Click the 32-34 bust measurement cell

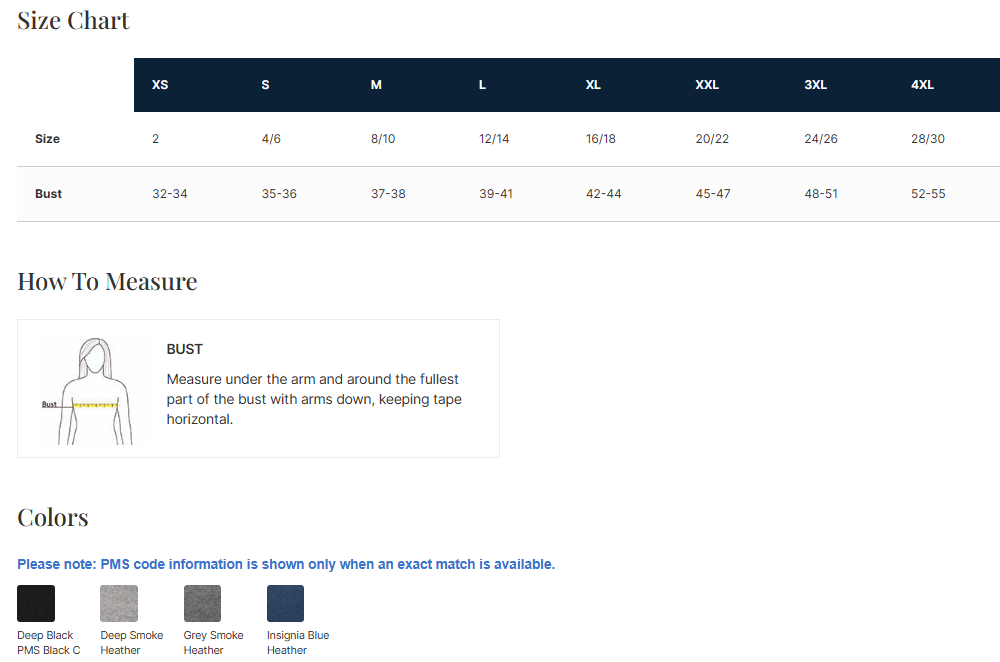coord(169,194)
